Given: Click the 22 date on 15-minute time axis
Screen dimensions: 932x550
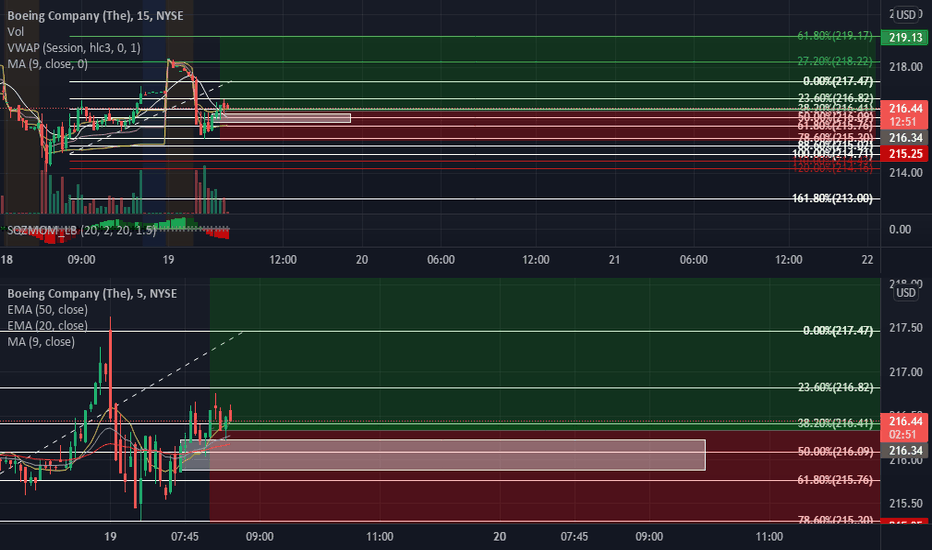Looking at the screenshot, I should pyautogui.click(x=867, y=260).
